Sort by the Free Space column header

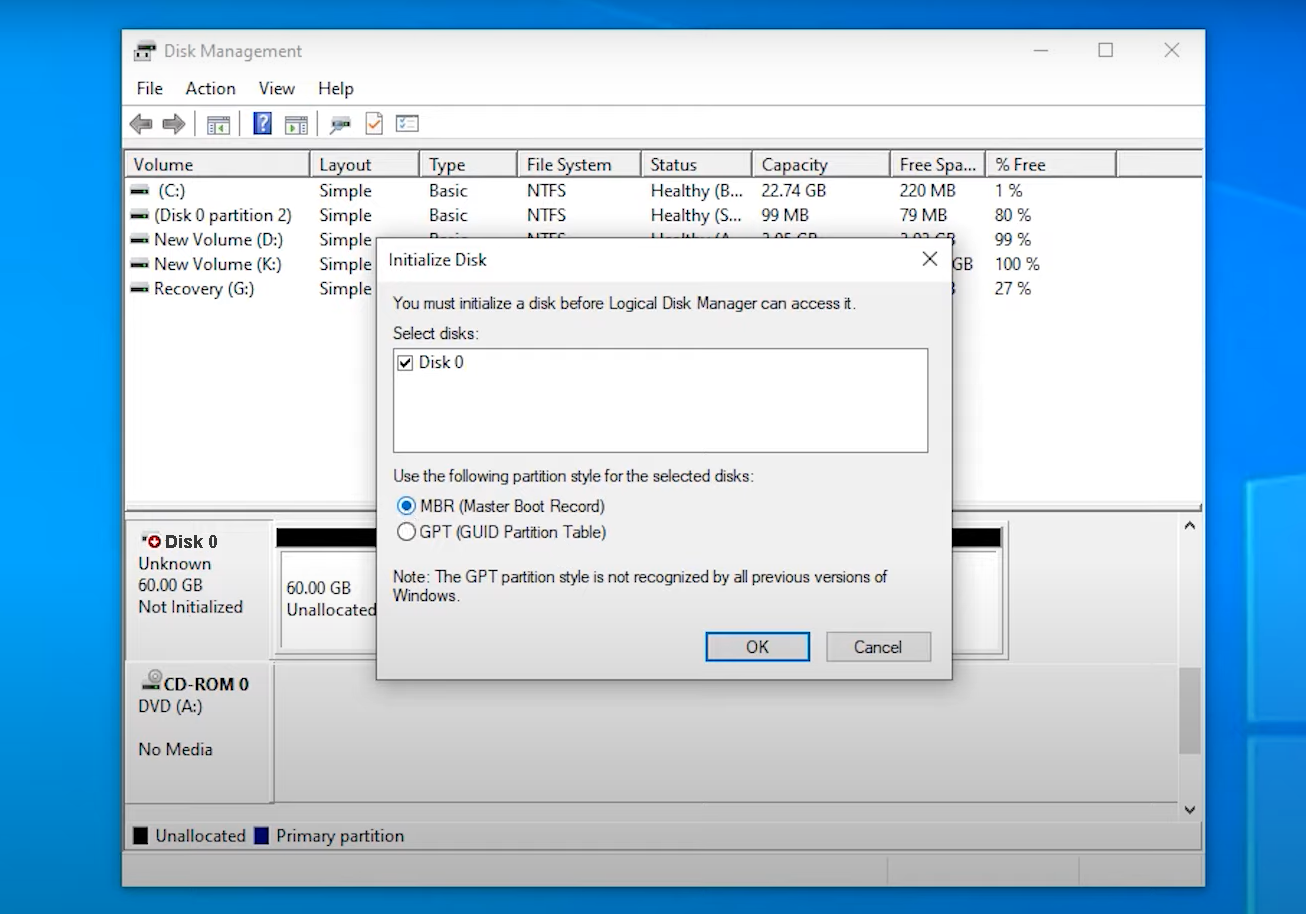pos(937,165)
